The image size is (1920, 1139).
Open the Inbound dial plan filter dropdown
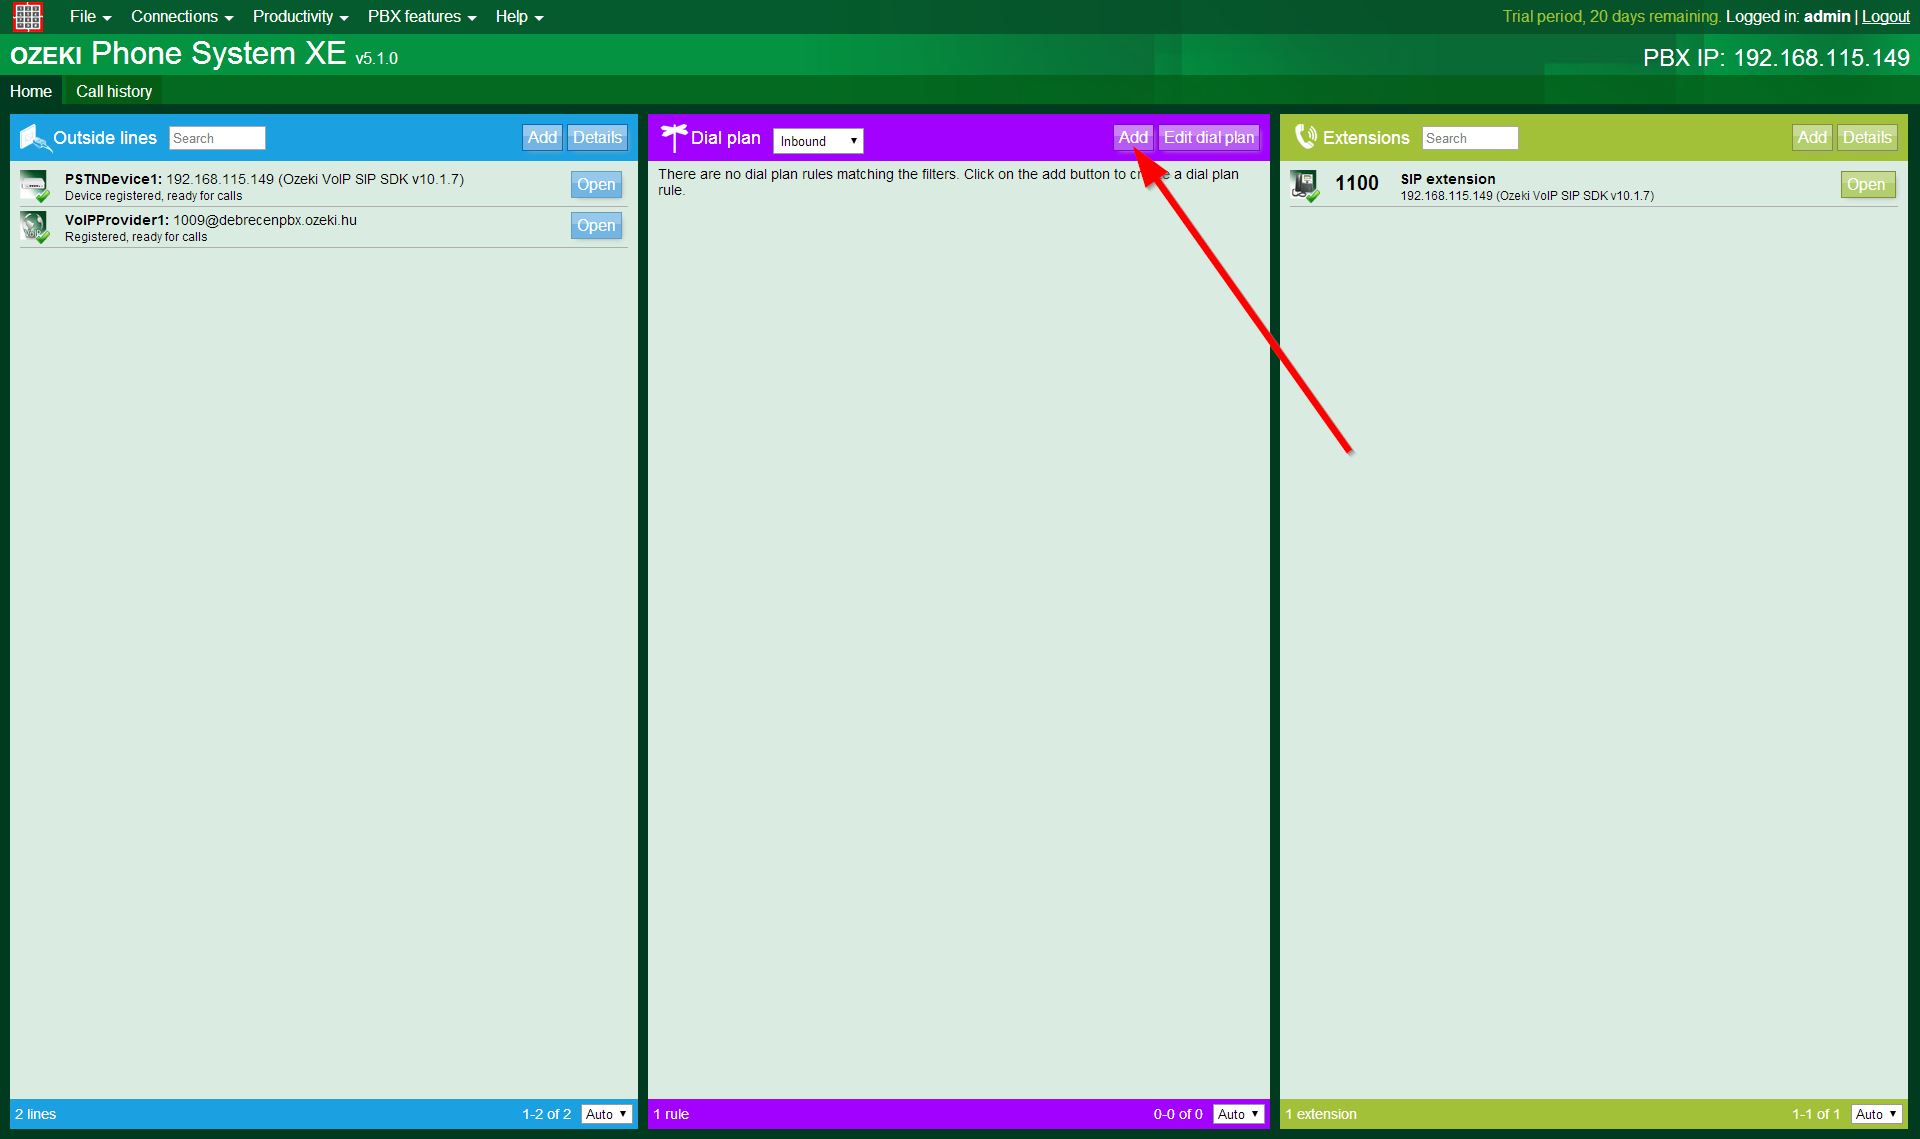[818, 140]
